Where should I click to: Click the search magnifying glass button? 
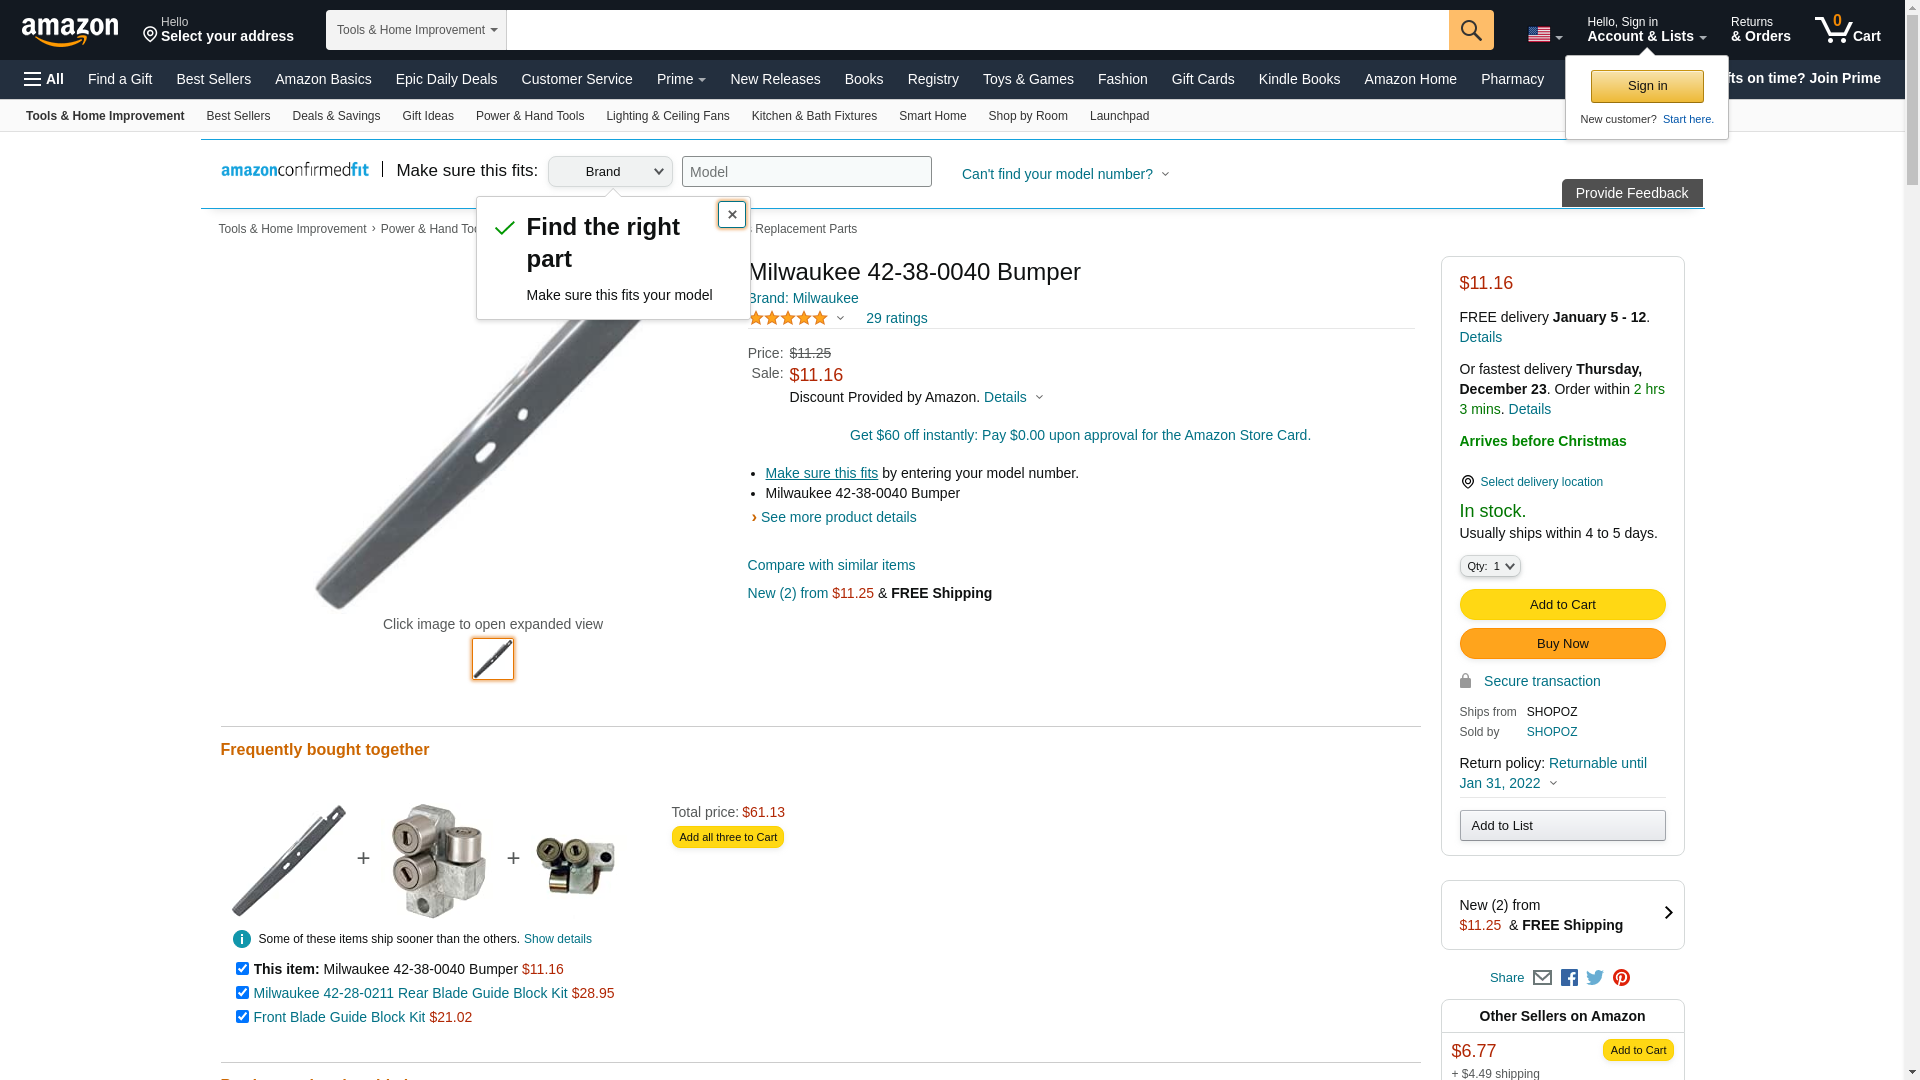click(x=1470, y=30)
